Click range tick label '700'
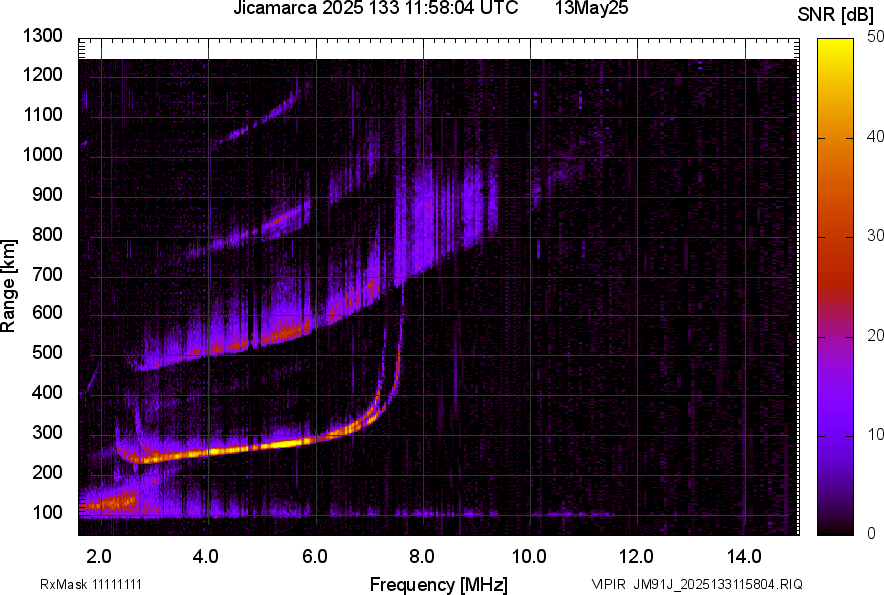Screen dimensions: 884x595 [x=47, y=274]
